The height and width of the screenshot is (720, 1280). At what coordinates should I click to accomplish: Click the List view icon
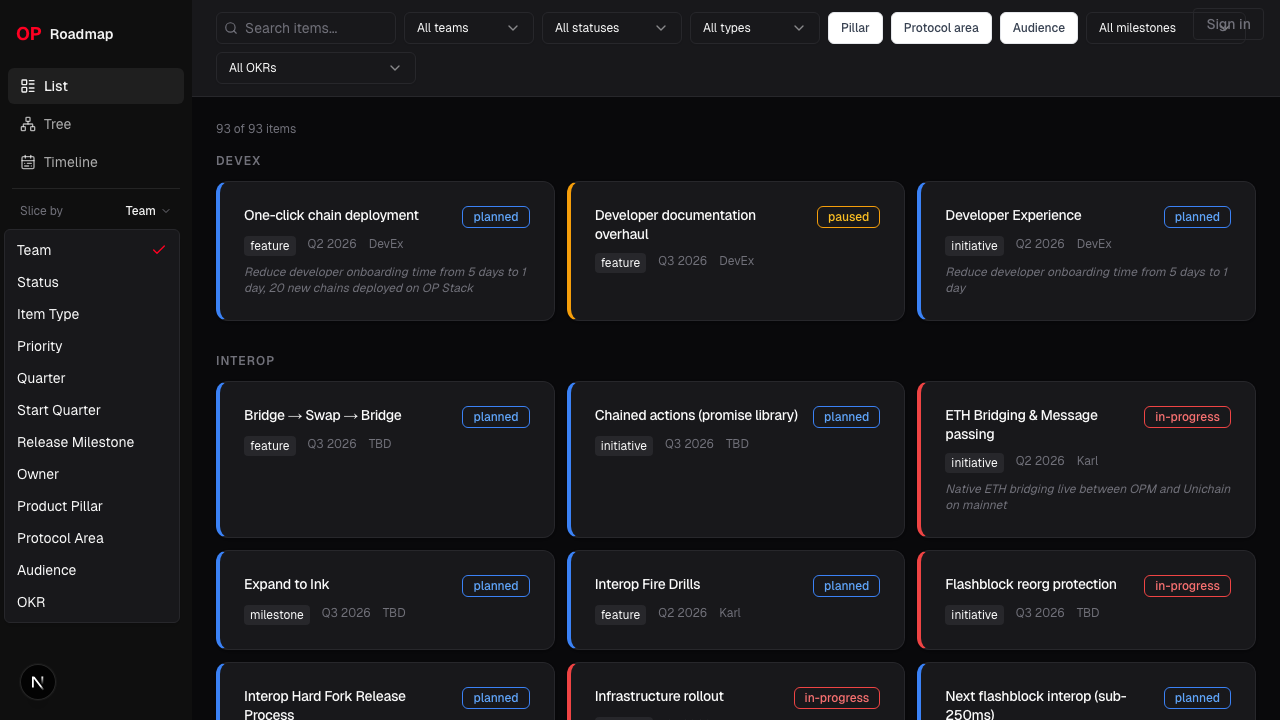point(28,86)
